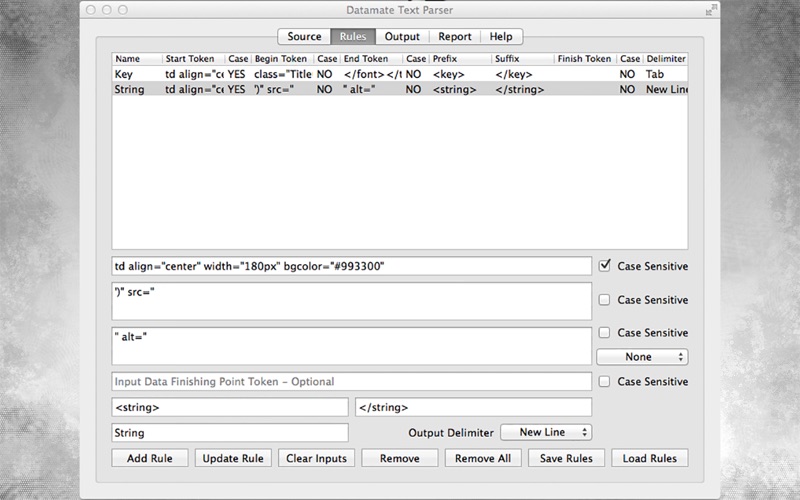The height and width of the screenshot is (500, 800).
Task: Click Clear Inputs button
Action: (316, 458)
